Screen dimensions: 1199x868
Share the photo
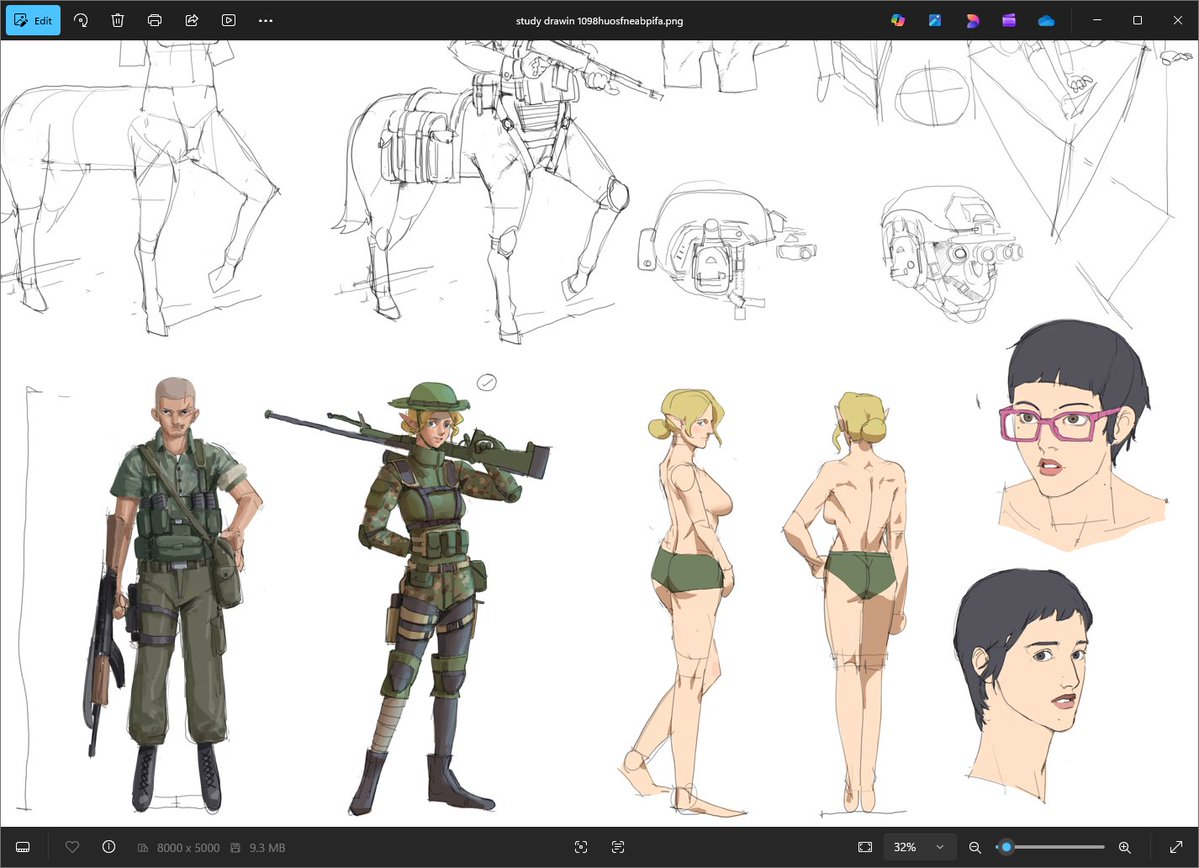pos(191,20)
